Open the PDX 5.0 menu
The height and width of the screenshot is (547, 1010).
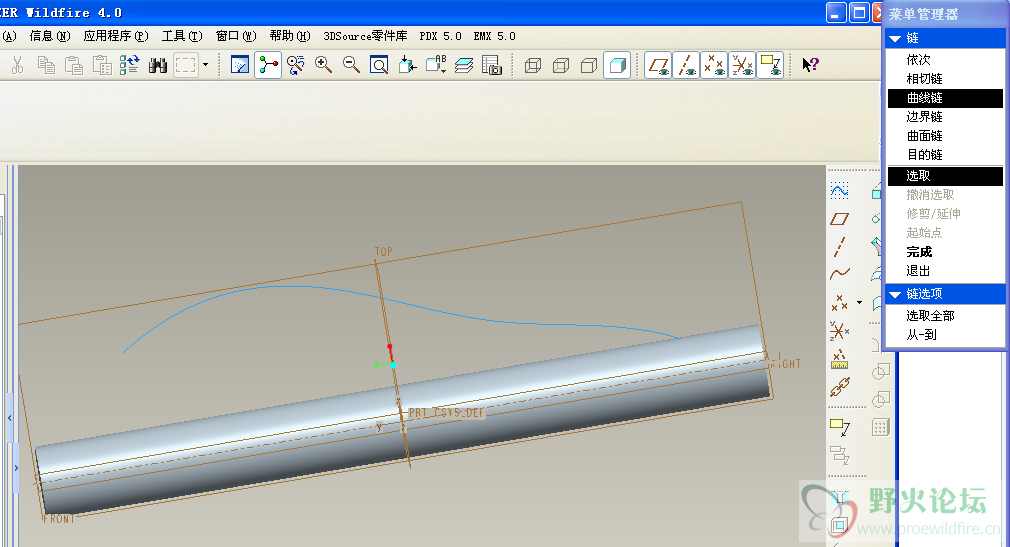pyautogui.click(x=441, y=36)
